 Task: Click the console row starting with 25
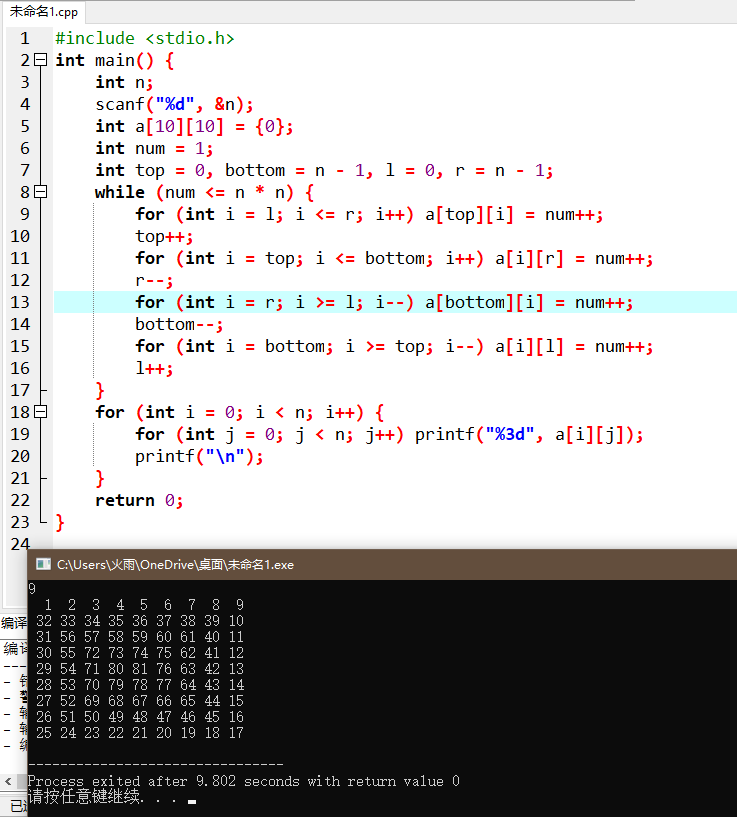pyautogui.click(x=140, y=733)
